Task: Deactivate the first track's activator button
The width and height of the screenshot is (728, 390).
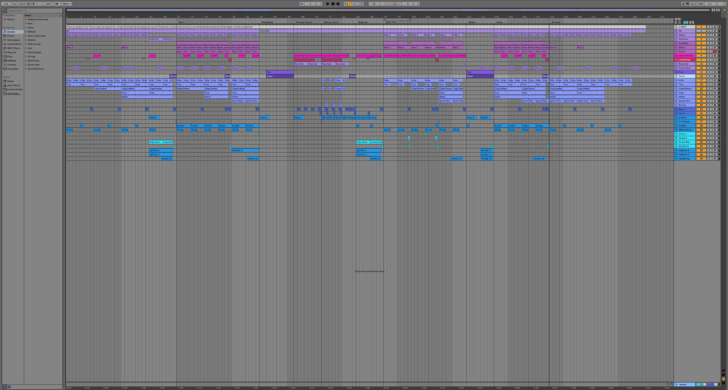Action: [699, 27]
